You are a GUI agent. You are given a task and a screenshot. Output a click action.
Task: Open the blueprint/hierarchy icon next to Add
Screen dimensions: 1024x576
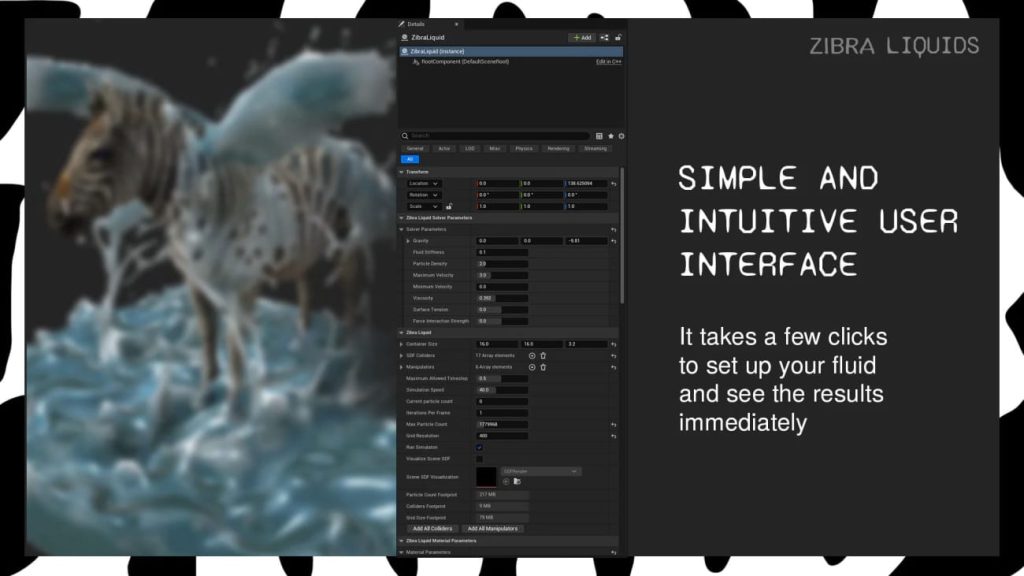pos(604,38)
